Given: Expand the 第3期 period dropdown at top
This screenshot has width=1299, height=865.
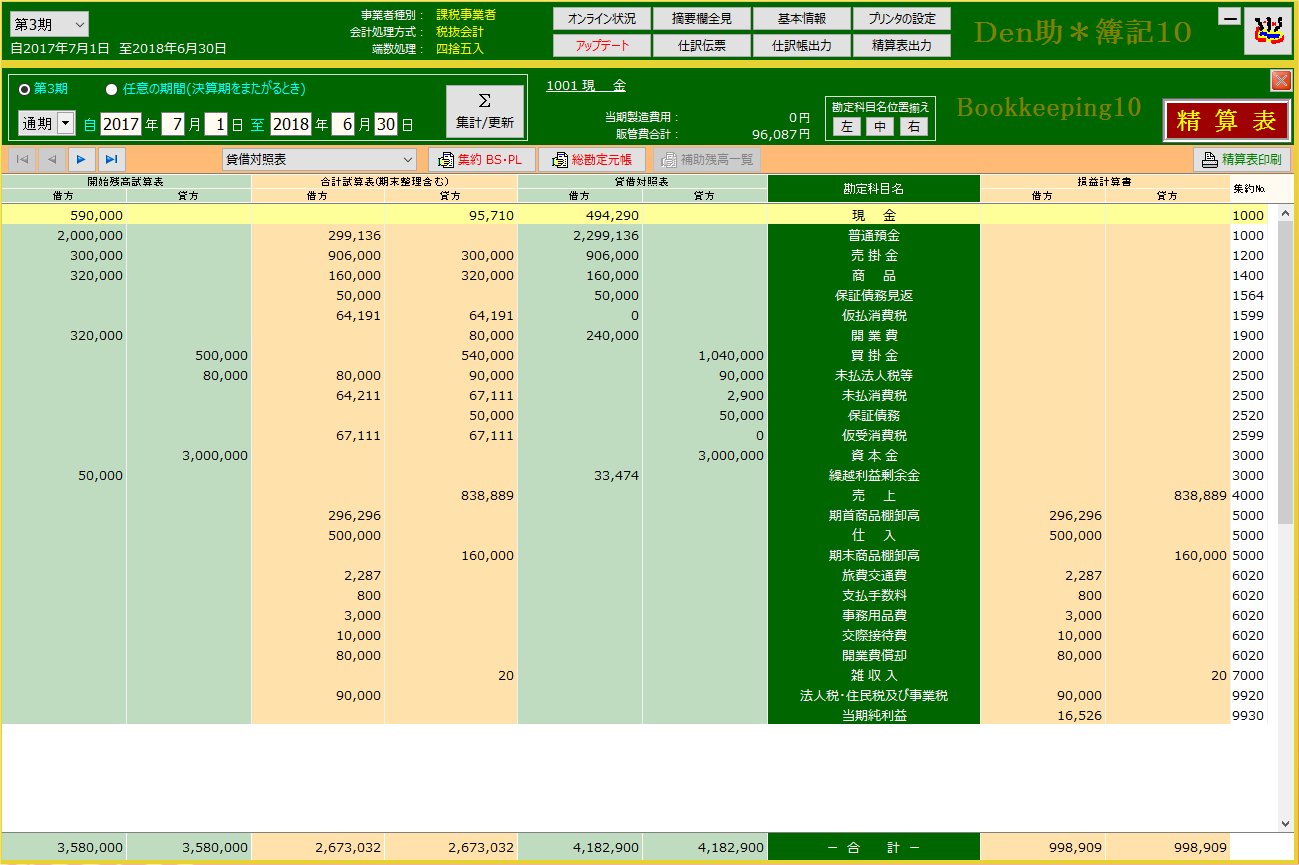Looking at the screenshot, I should point(80,25).
